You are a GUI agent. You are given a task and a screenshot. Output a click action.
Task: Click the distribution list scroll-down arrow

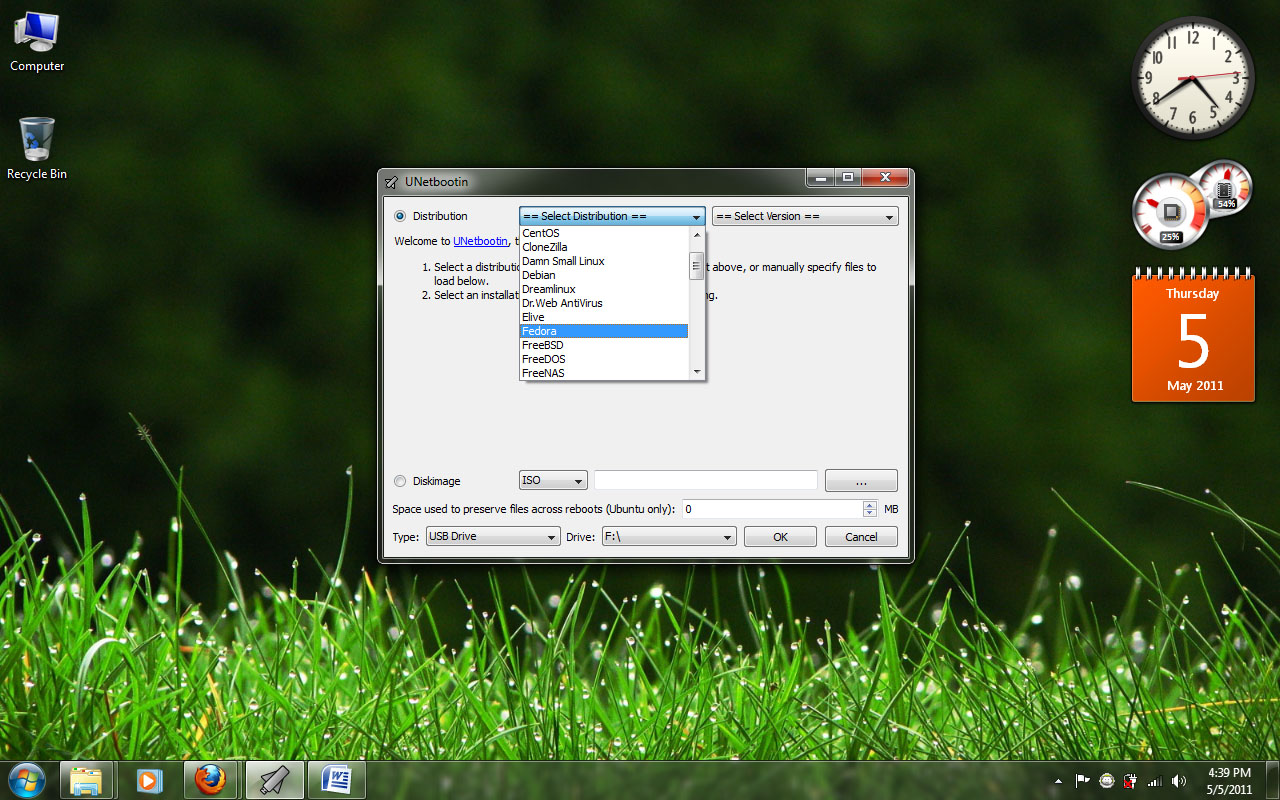coord(697,372)
